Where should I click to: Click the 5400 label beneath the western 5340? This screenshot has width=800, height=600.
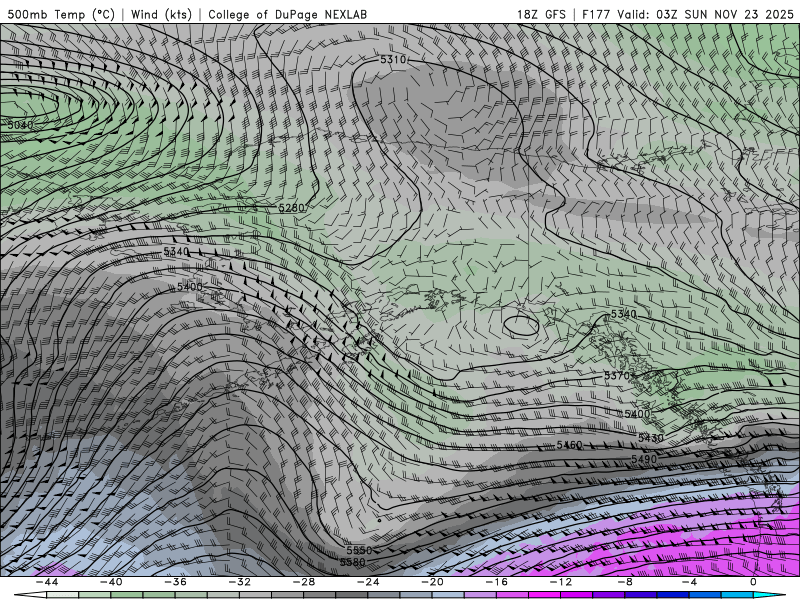coord(190,287)
